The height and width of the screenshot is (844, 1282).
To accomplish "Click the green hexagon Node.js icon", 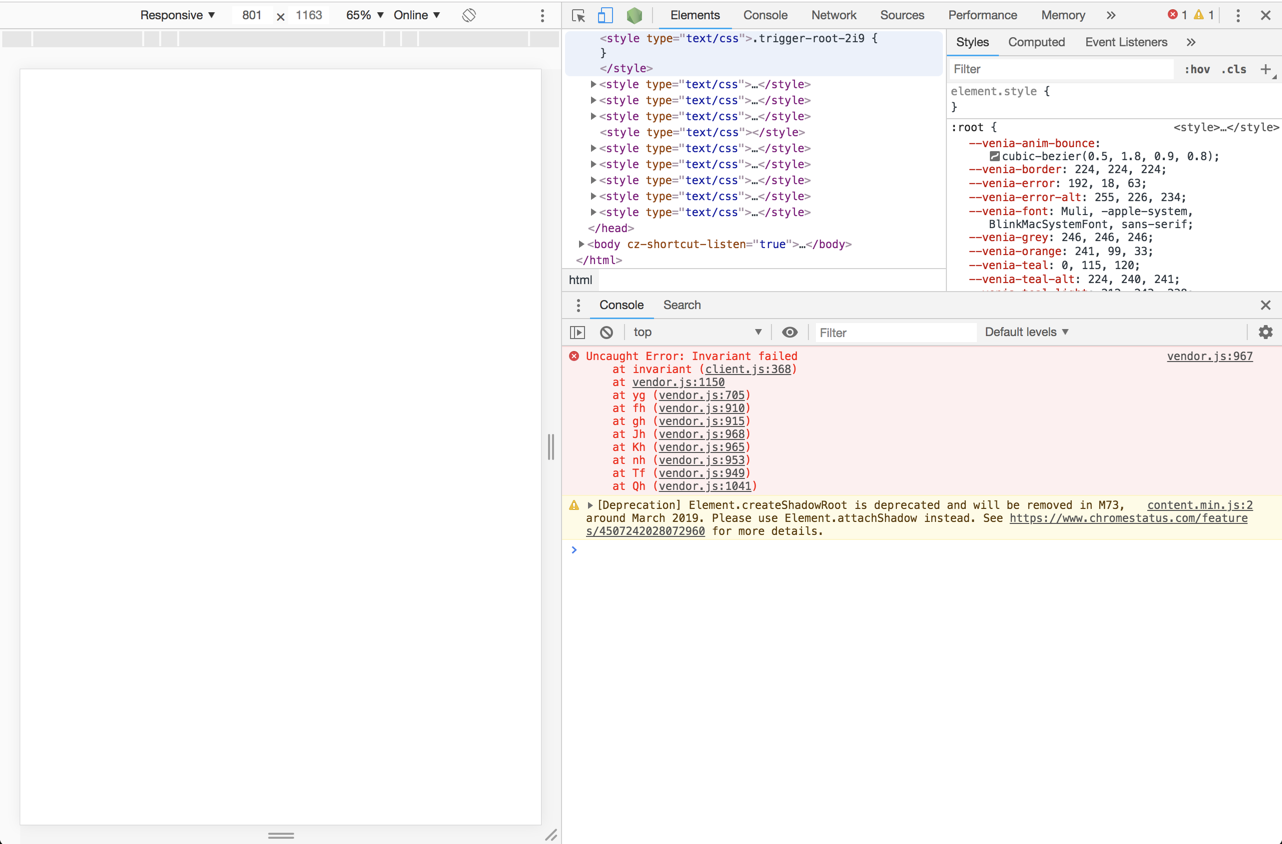I will click(x=634, y=15).
